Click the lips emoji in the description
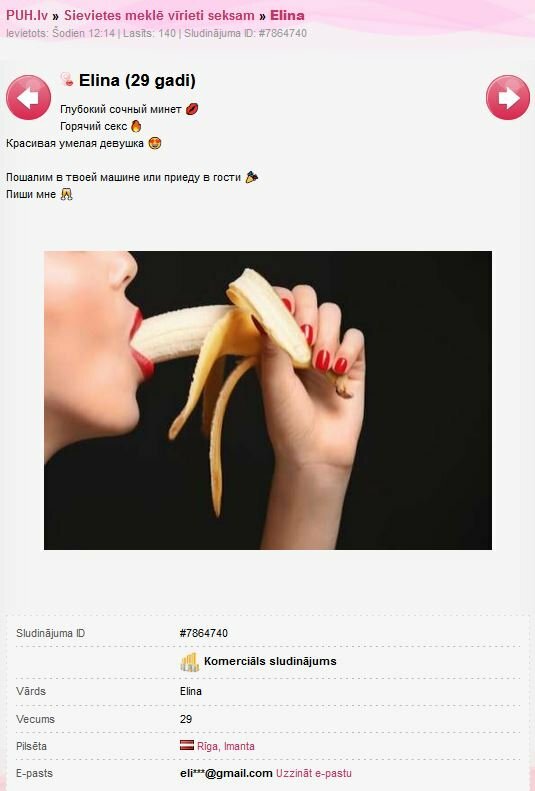Viewport: 535px width, 791px height. coord(192,109)
